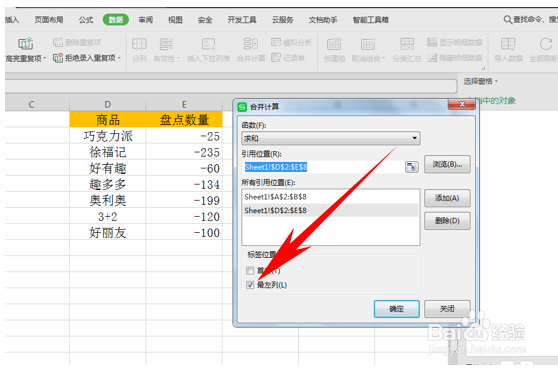This screenshot has height=369, width=558.
Task: Select Sheet1!$A$2:$B$8 in reference list
Action: pyautogui.click(x=331, y=197)
